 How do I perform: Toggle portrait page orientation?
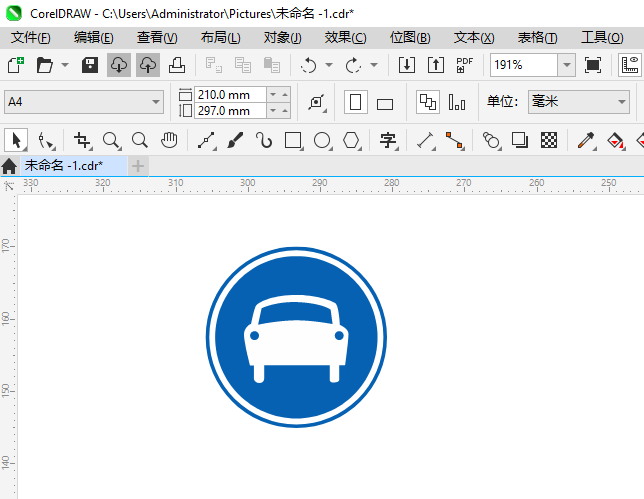[x=355, y=102]
